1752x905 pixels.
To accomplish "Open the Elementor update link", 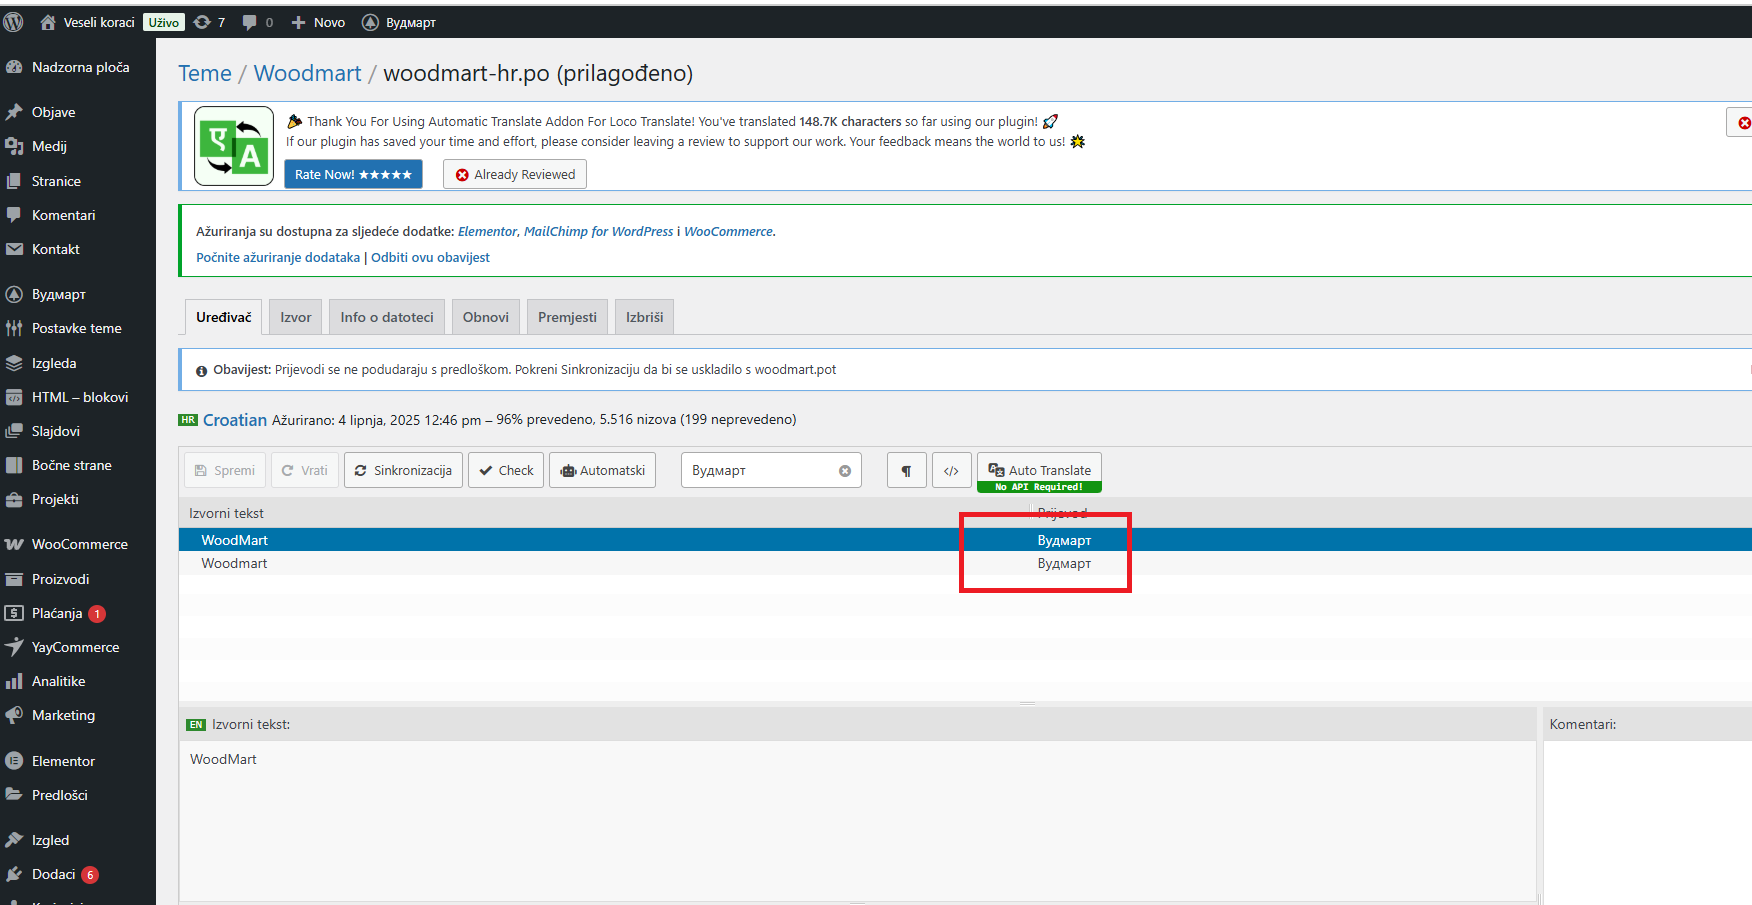I will coord(487,231).
